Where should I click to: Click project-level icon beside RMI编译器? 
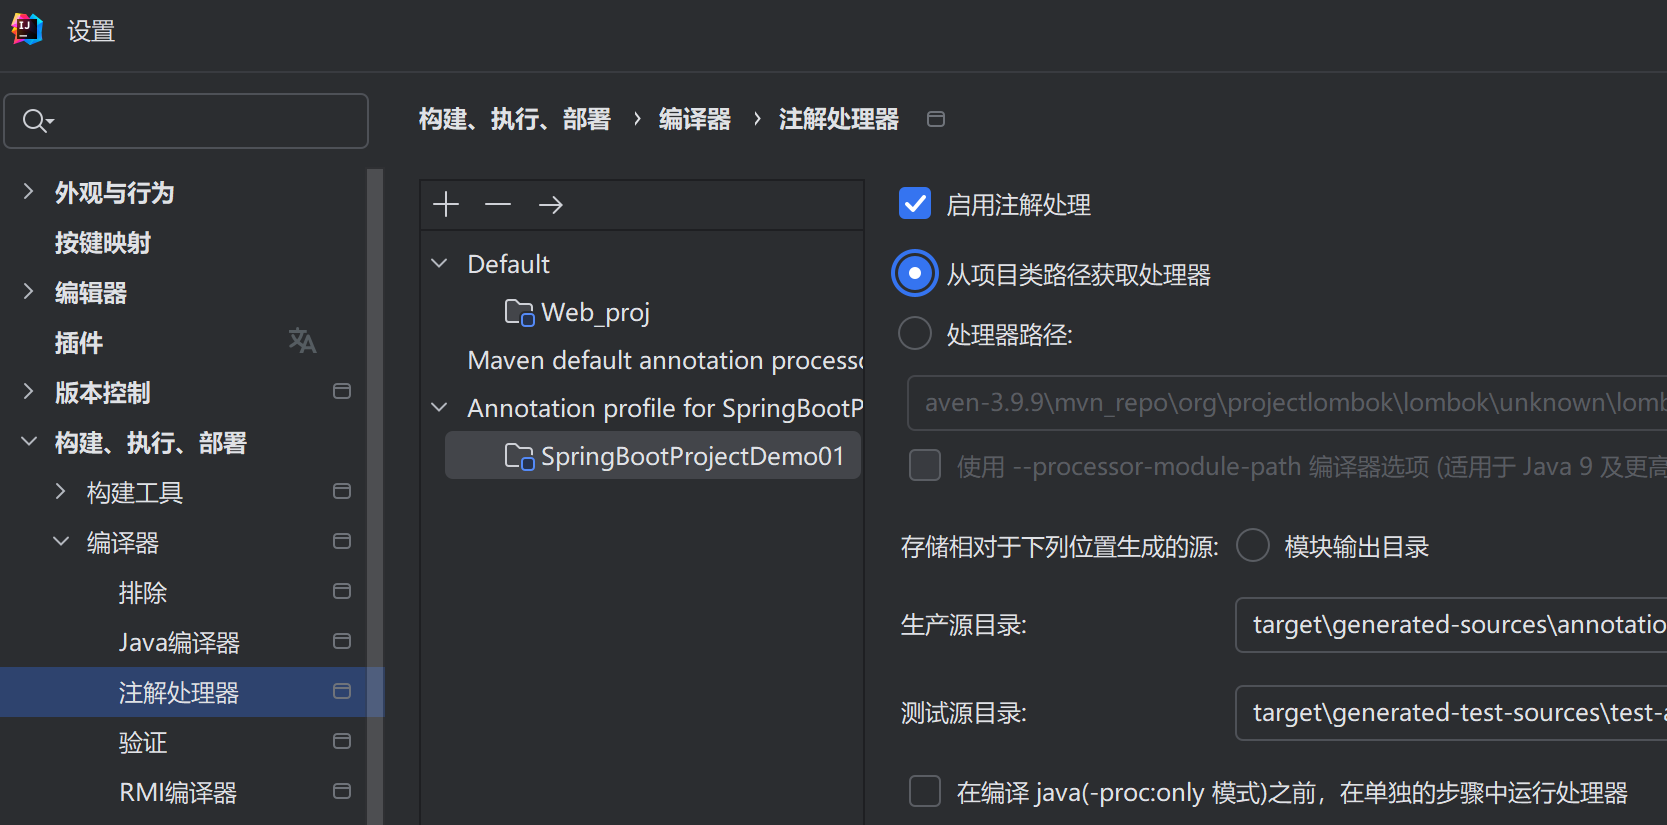342,791
